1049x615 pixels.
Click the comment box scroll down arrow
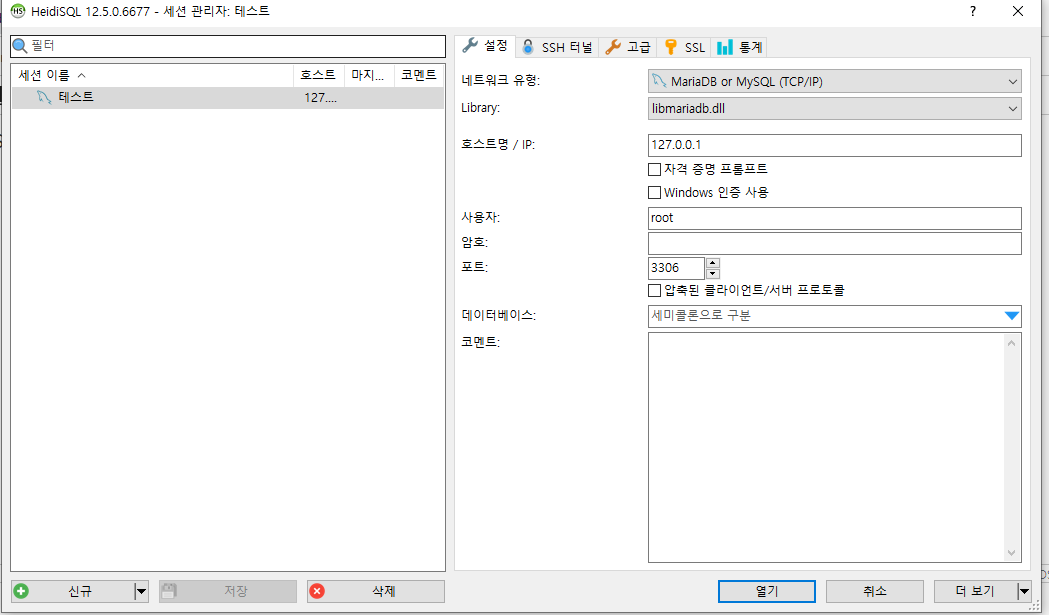pyautogui.click(x=1011, y=553)
